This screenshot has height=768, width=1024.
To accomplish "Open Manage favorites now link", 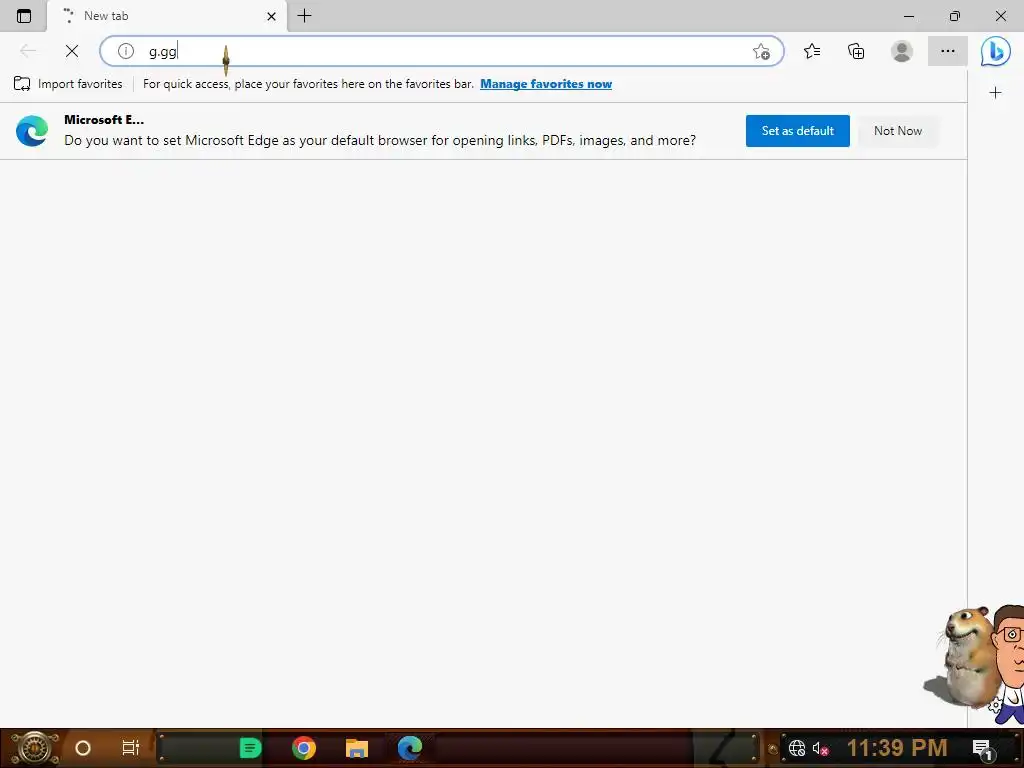I will [x=546, y=84].
